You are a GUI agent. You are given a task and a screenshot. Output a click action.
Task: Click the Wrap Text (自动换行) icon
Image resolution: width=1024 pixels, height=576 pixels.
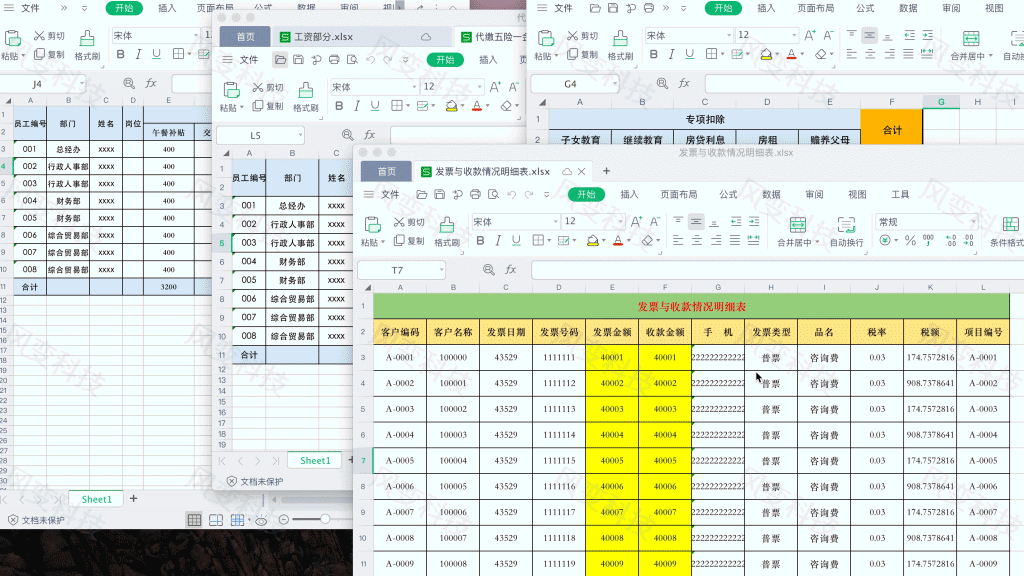pyautogui.click(x=846, y=225)
